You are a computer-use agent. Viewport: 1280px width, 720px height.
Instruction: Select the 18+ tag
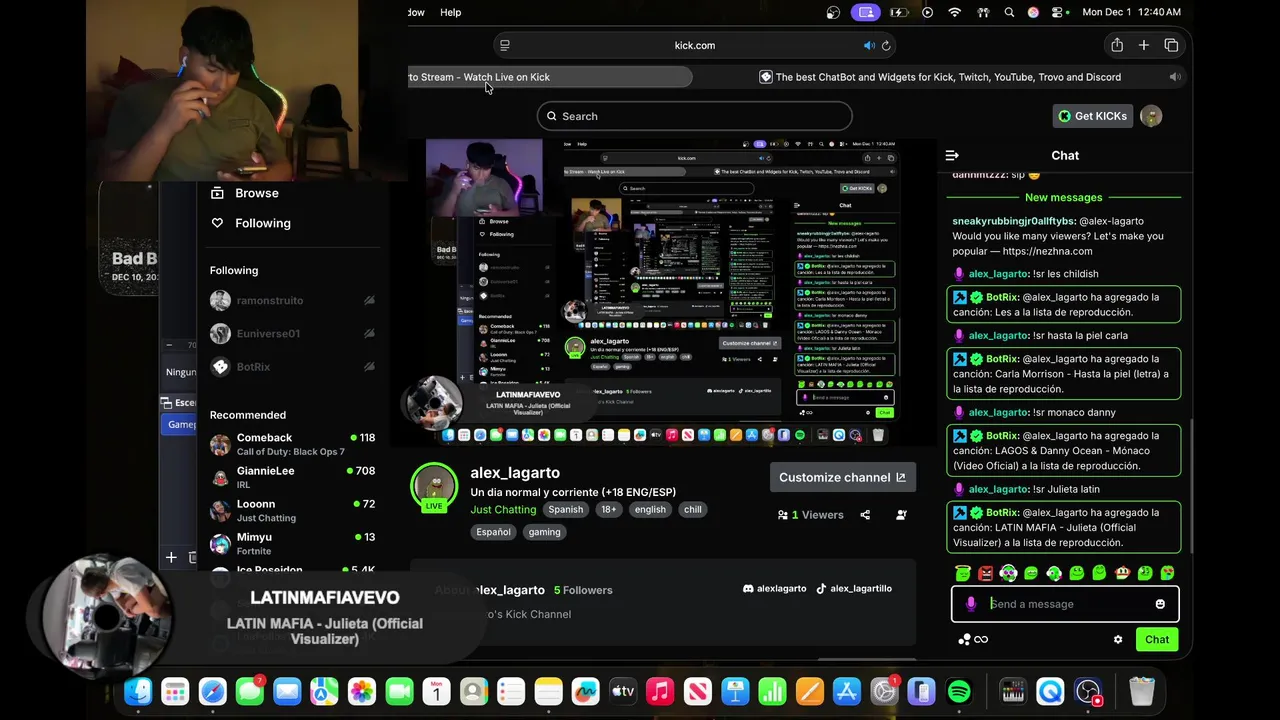(608, 509)
